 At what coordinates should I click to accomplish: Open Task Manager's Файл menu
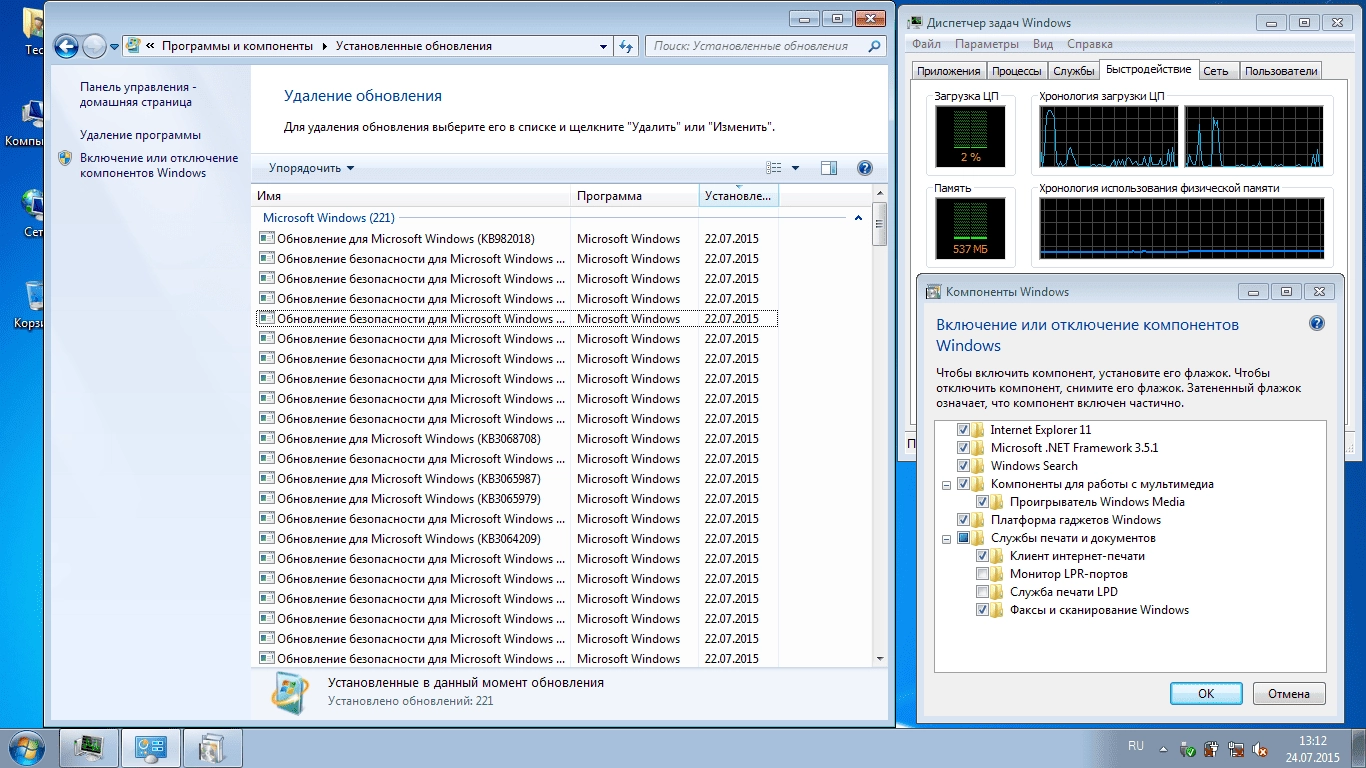pyautogui.click(x=926, y=44)
